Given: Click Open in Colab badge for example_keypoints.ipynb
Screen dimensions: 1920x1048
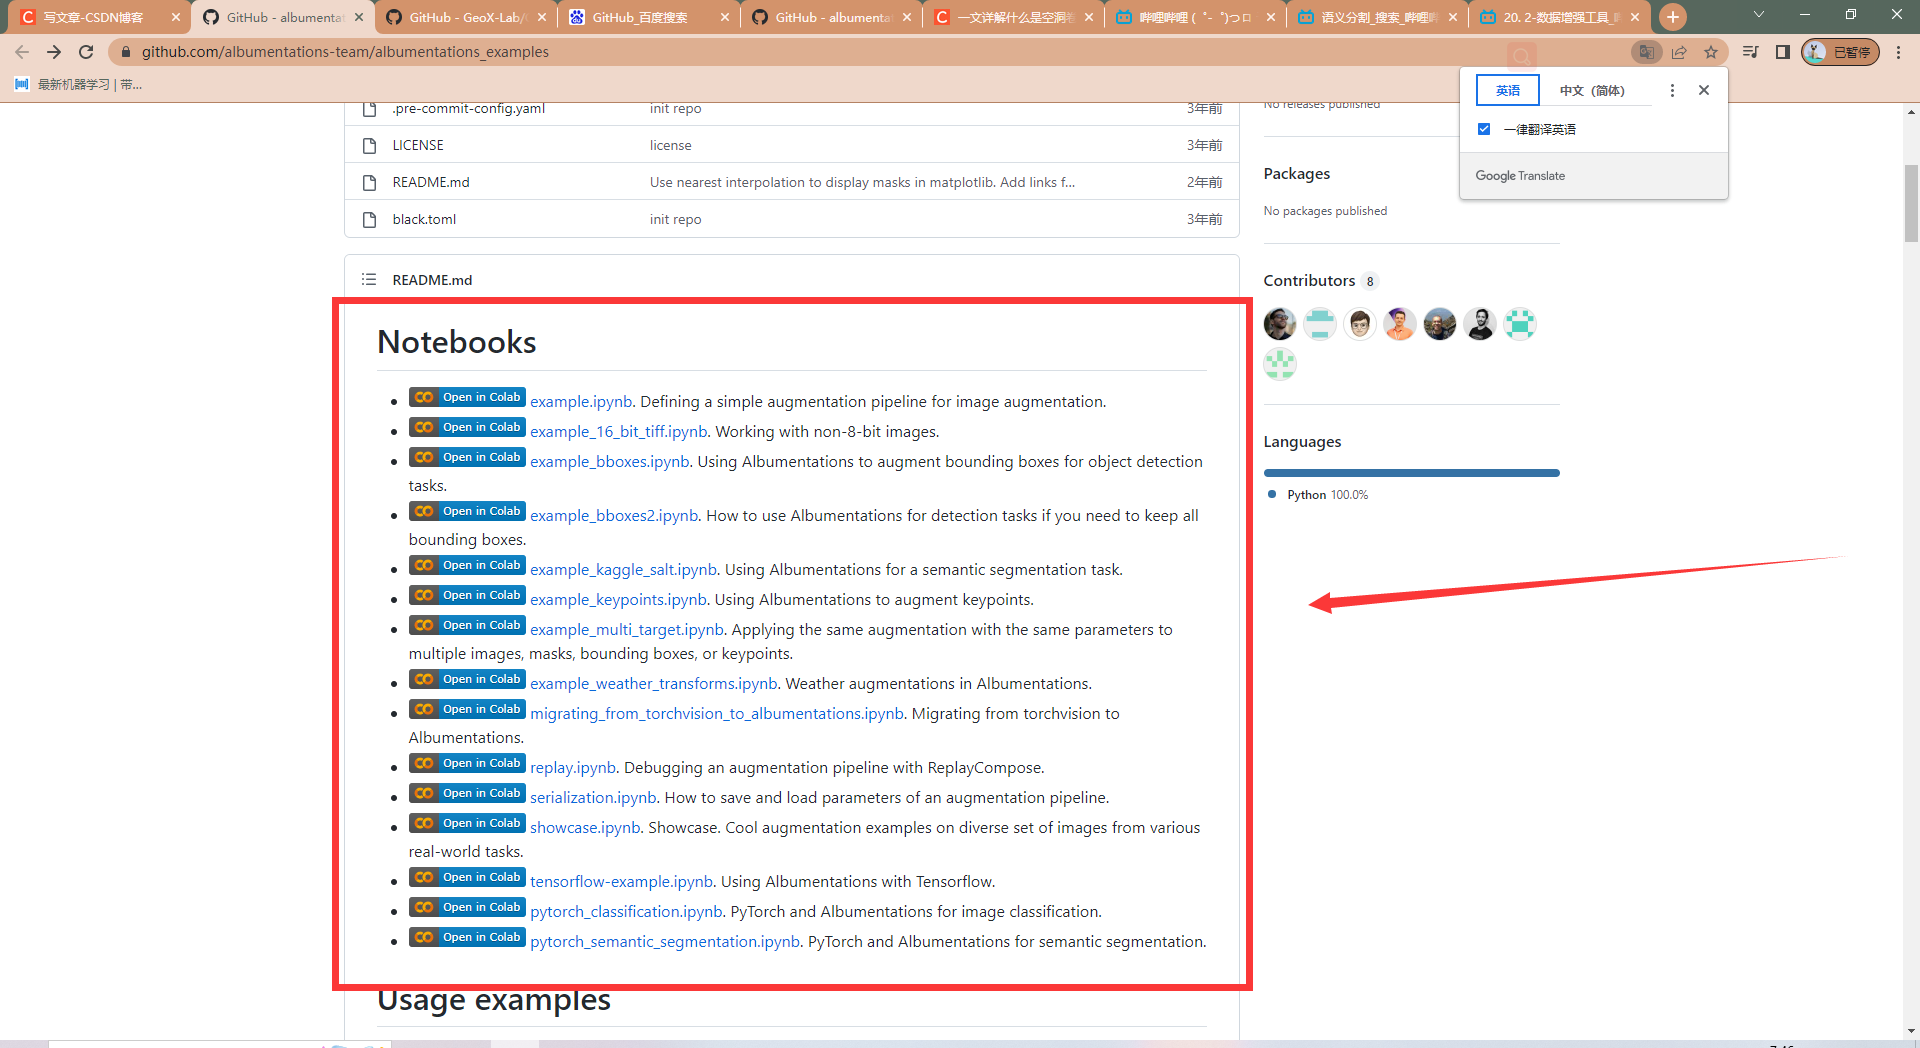Looking at the screenshot, I should (x=467, y=595).
